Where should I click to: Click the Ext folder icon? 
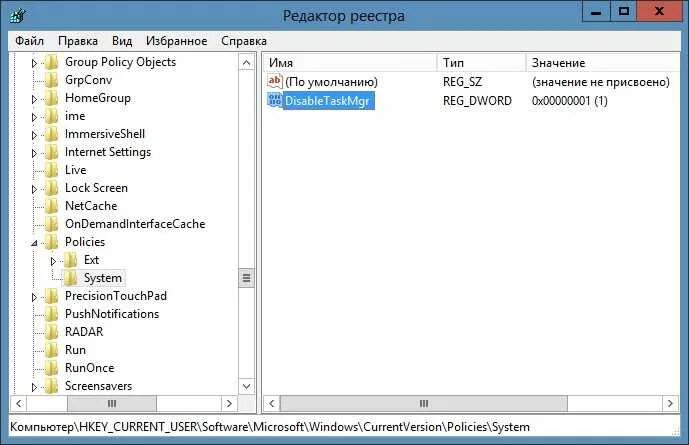pos(70,260)
